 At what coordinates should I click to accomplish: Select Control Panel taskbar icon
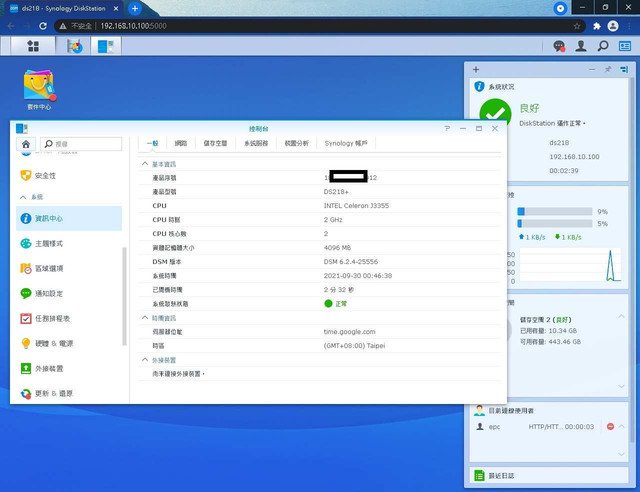click(x=106, y=46)
